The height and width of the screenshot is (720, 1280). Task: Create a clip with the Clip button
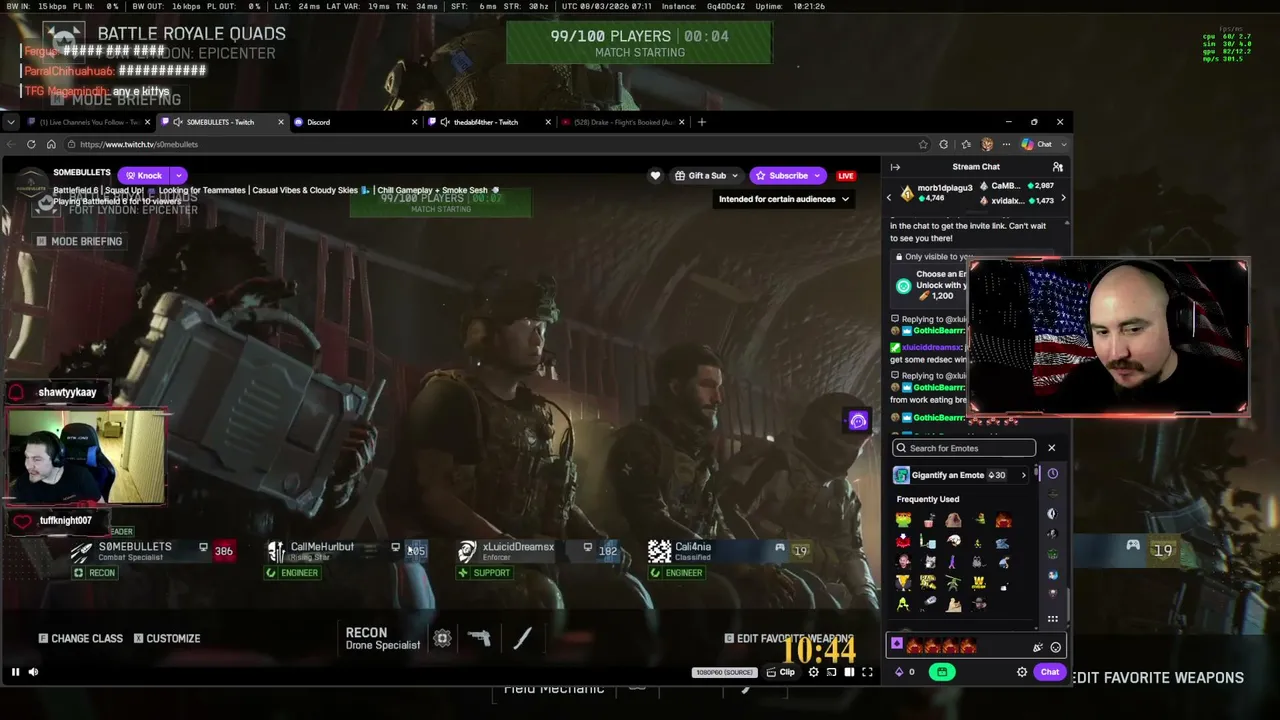781,672
